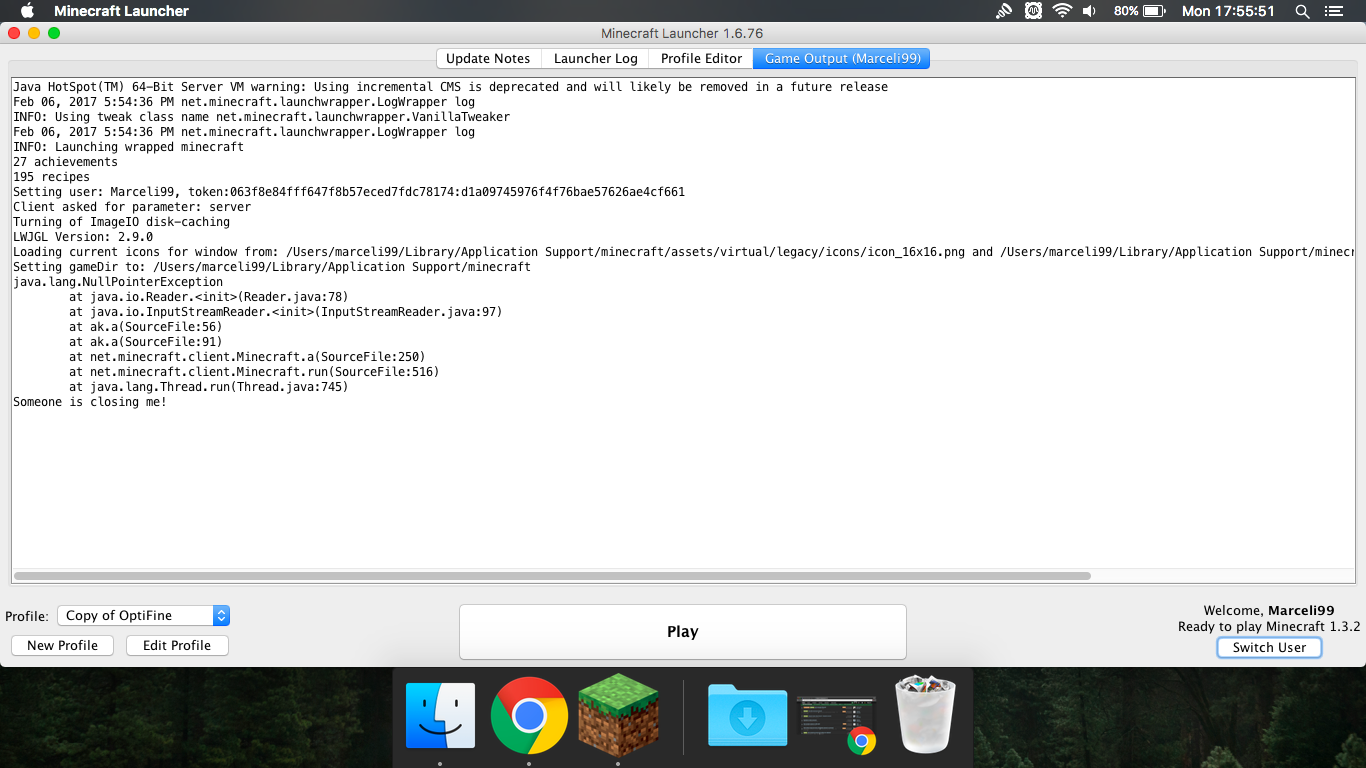The image size is (1366, 768).
Task: Click the Java HotSpot warning line
Action: 450,87
